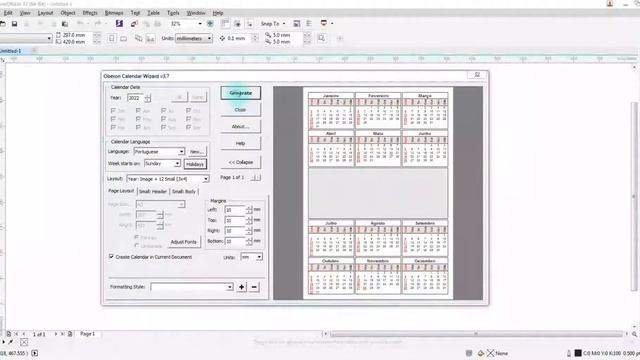The height and width of the screenshot is (360, 640).
Task: Click the zoom magnifier at the scrollbar end
Action: (x=635, y=334)
